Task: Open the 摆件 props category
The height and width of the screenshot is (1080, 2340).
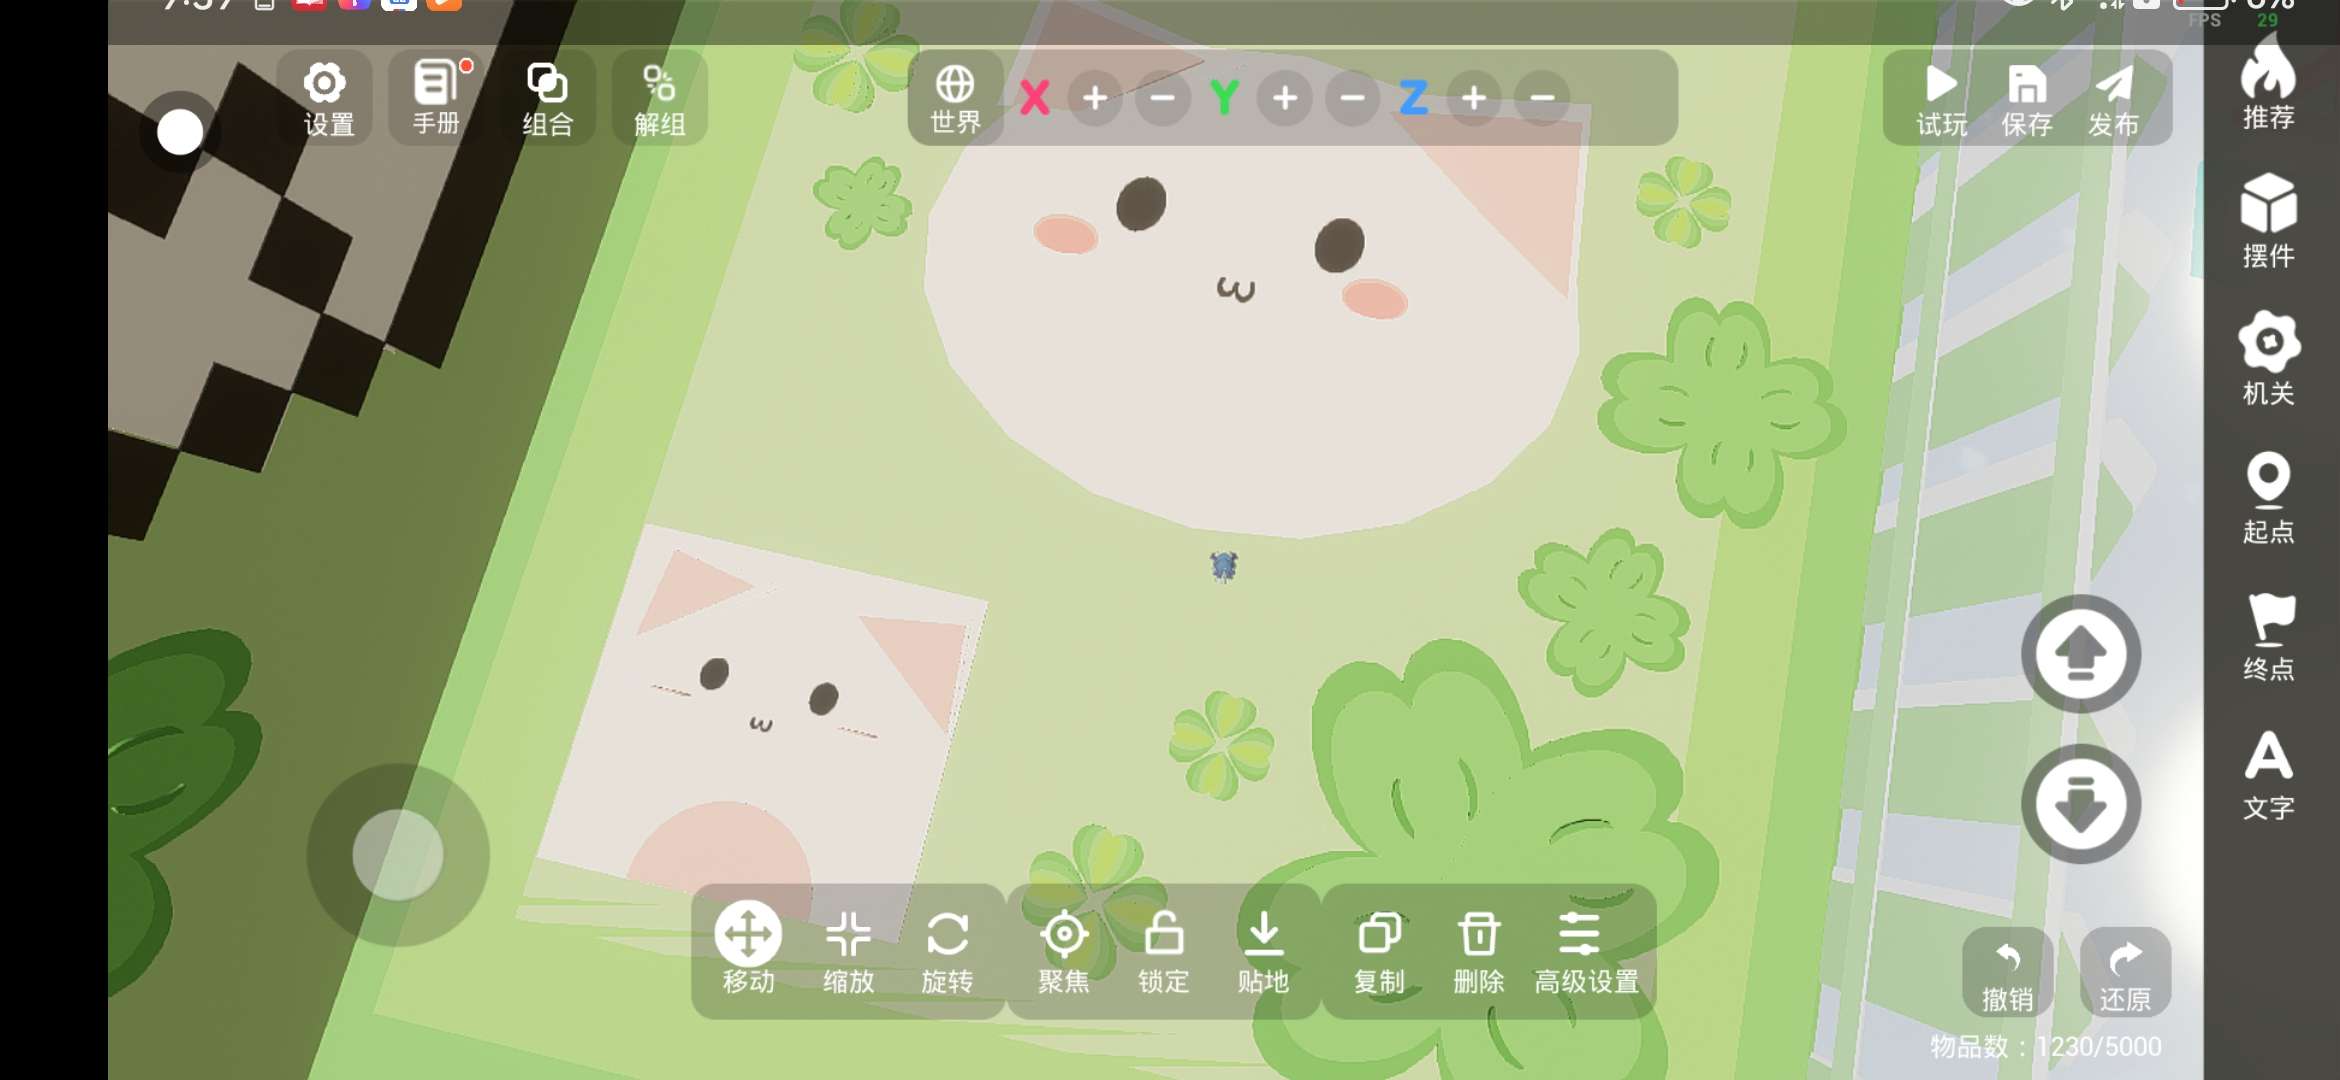Action: click(x=2268, y=220)
